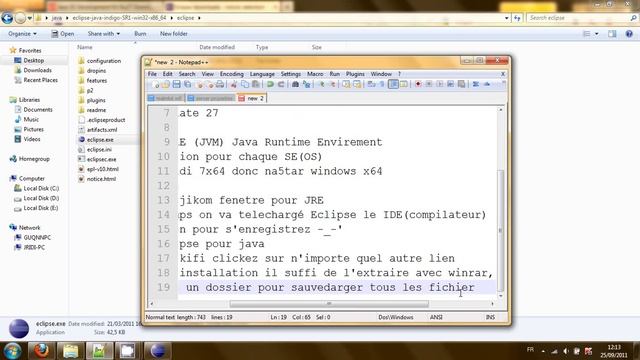Click the Save All icon in Notepad++
This screenshot has width=640, height=360.
pyautogui.click(x=187, y=84)
